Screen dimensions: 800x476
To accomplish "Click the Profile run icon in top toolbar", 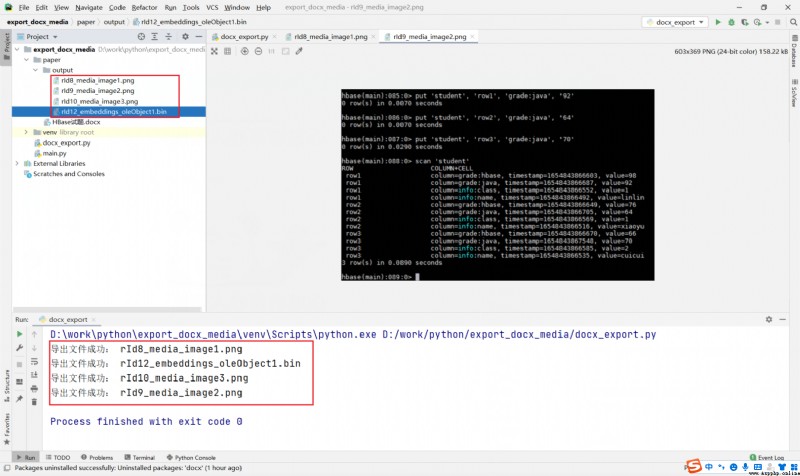I will point(757,22).
